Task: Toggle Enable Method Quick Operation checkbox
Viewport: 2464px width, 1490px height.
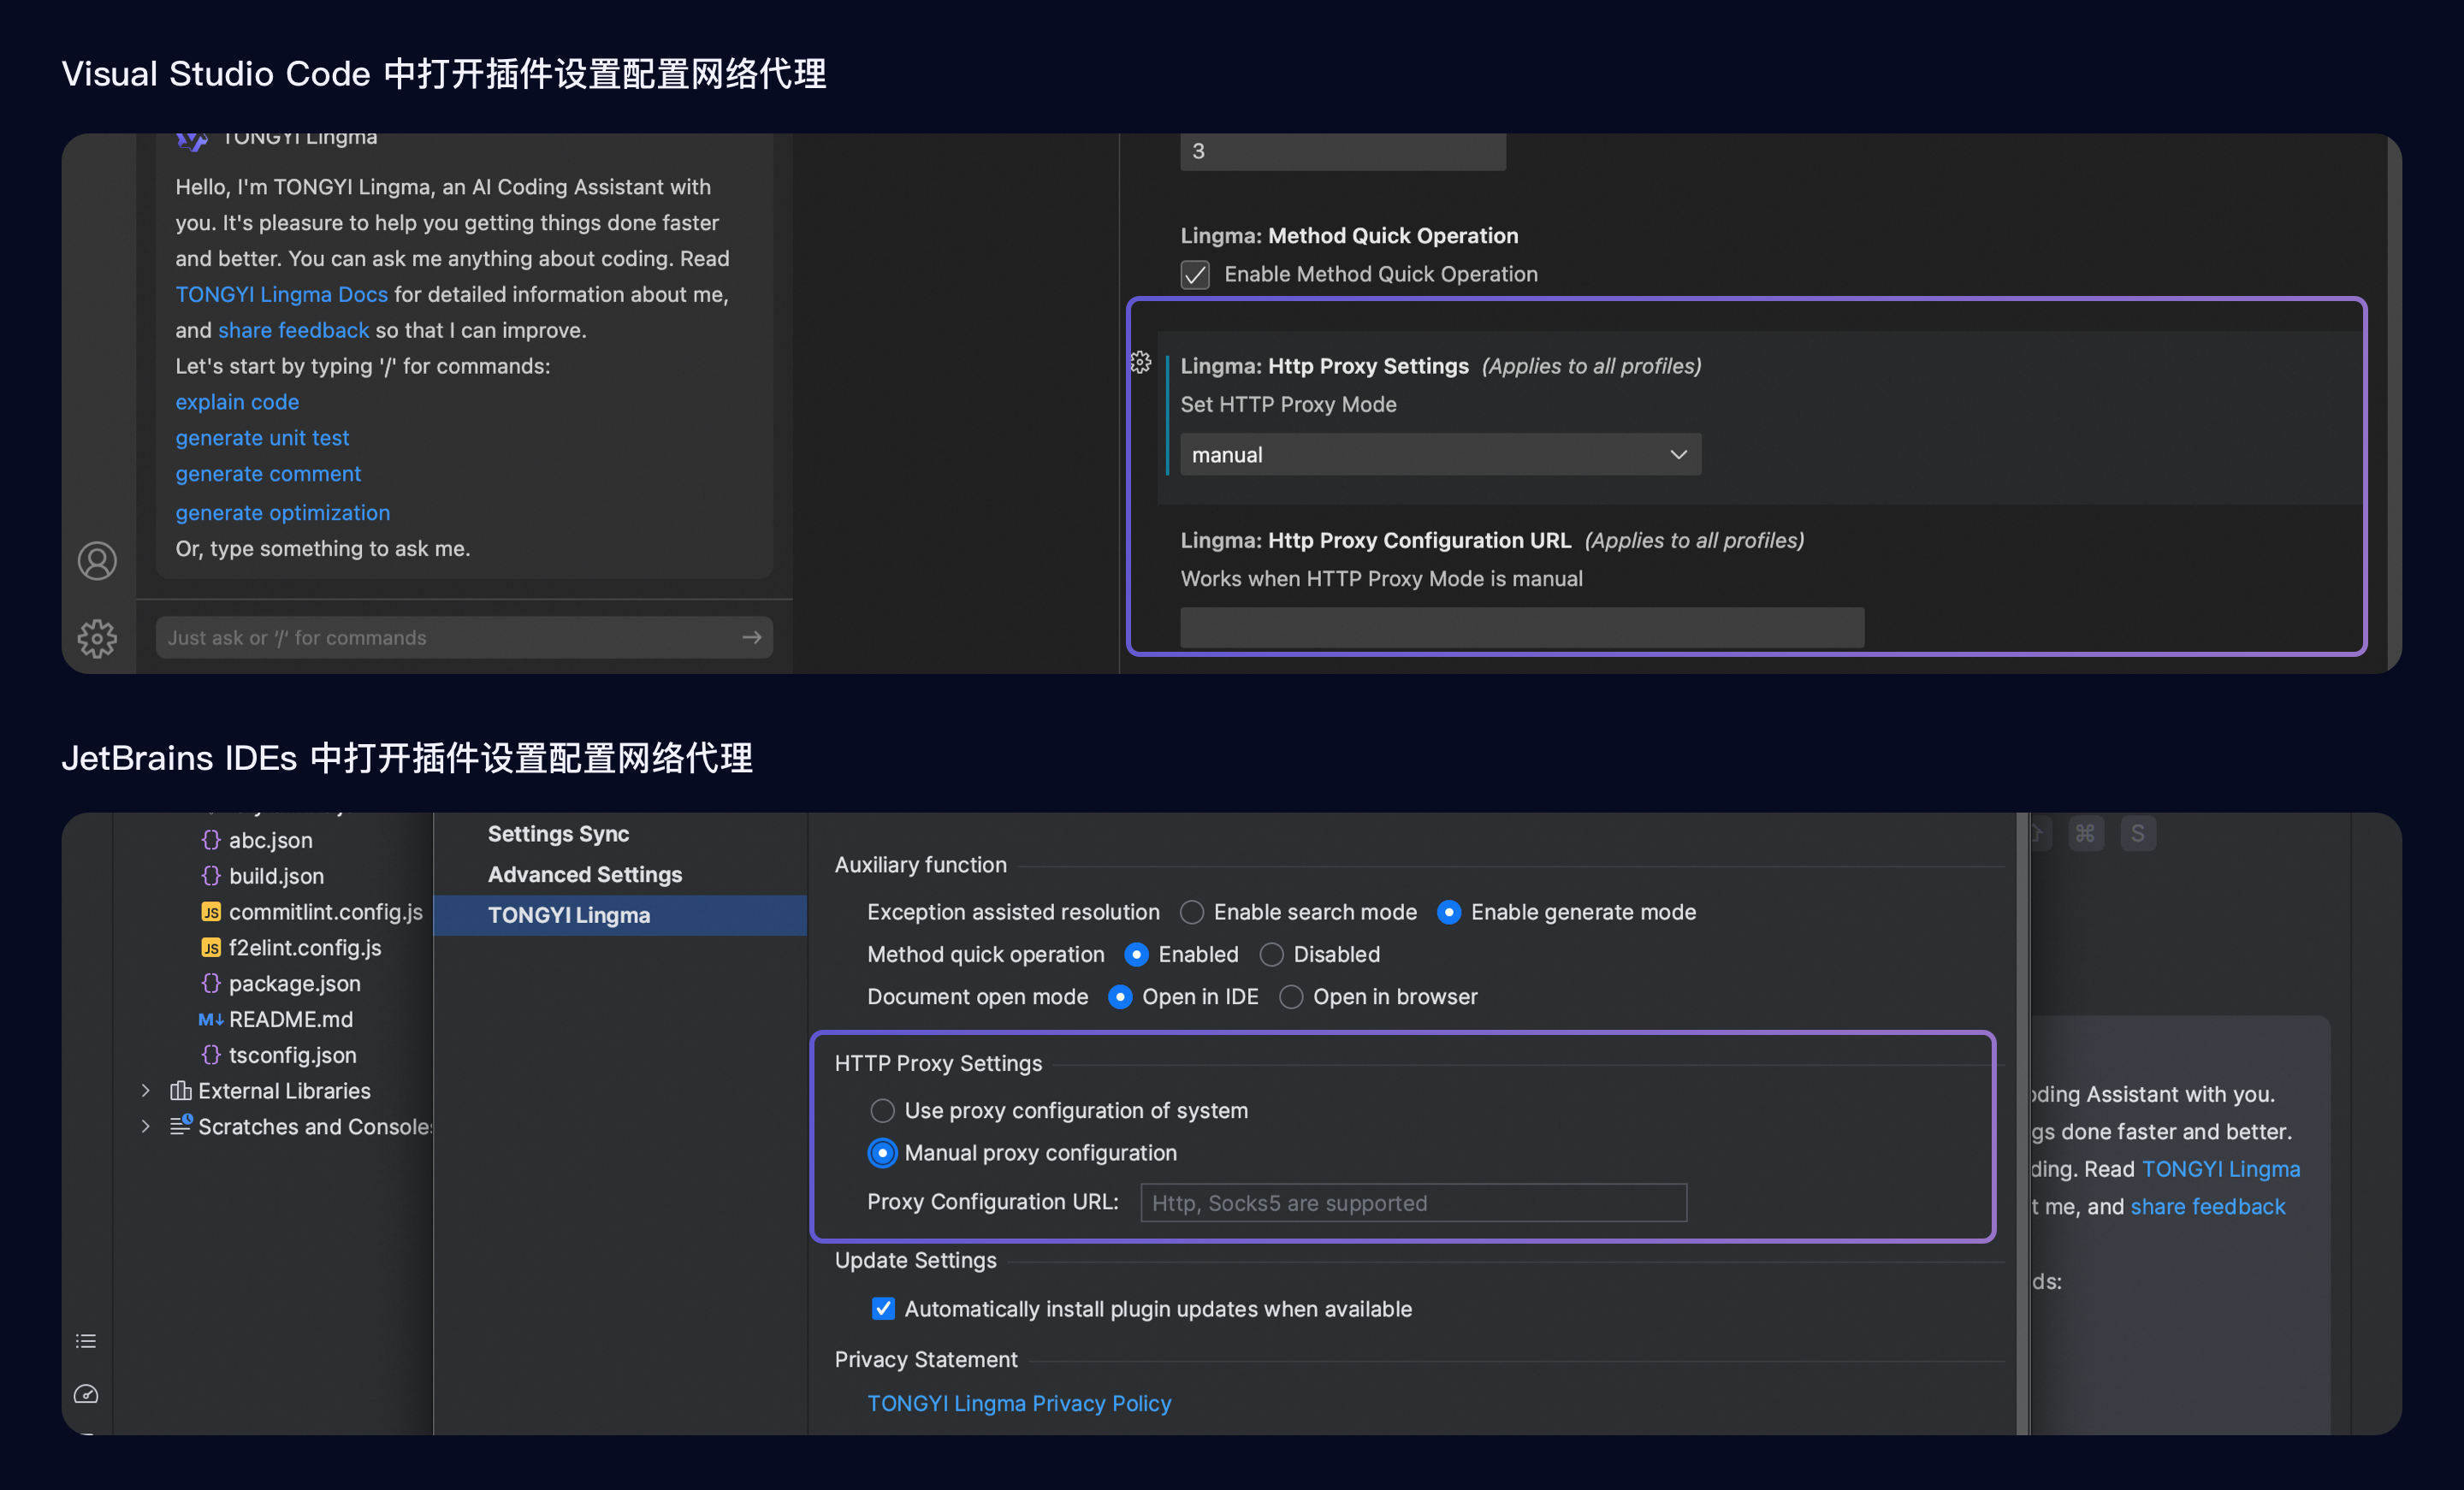Action: pos(1195,274)
